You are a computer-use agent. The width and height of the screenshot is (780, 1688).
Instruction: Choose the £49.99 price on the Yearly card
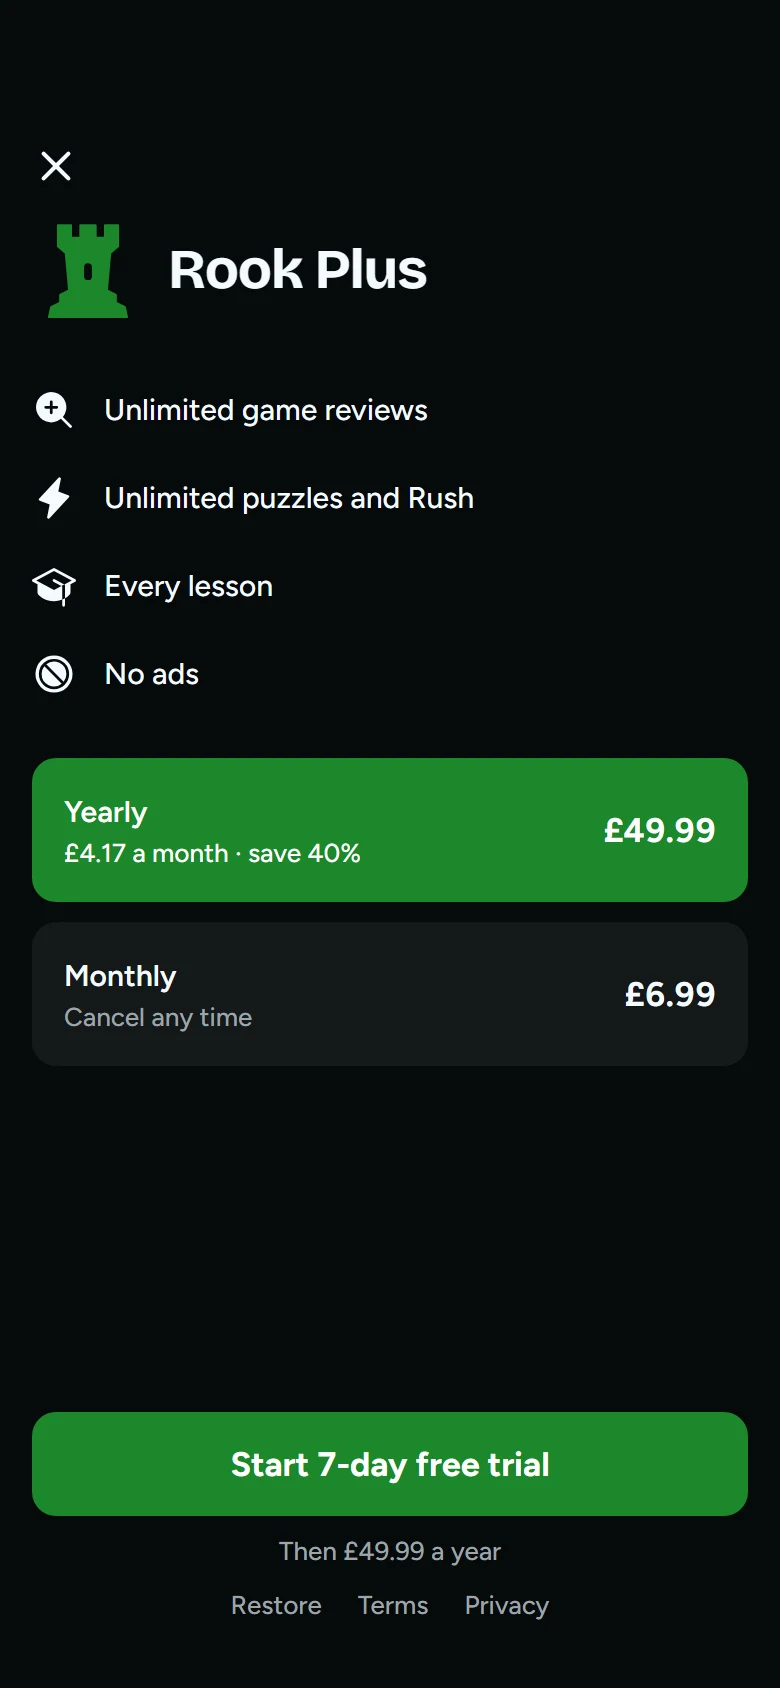(659, 830)
